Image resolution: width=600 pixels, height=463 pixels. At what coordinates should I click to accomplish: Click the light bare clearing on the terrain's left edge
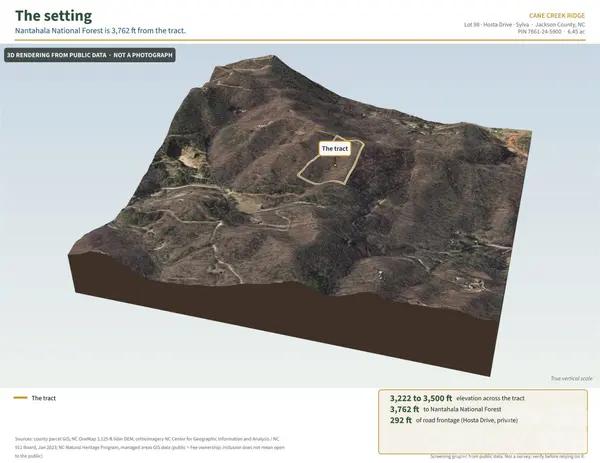click(x=189, y=157)
